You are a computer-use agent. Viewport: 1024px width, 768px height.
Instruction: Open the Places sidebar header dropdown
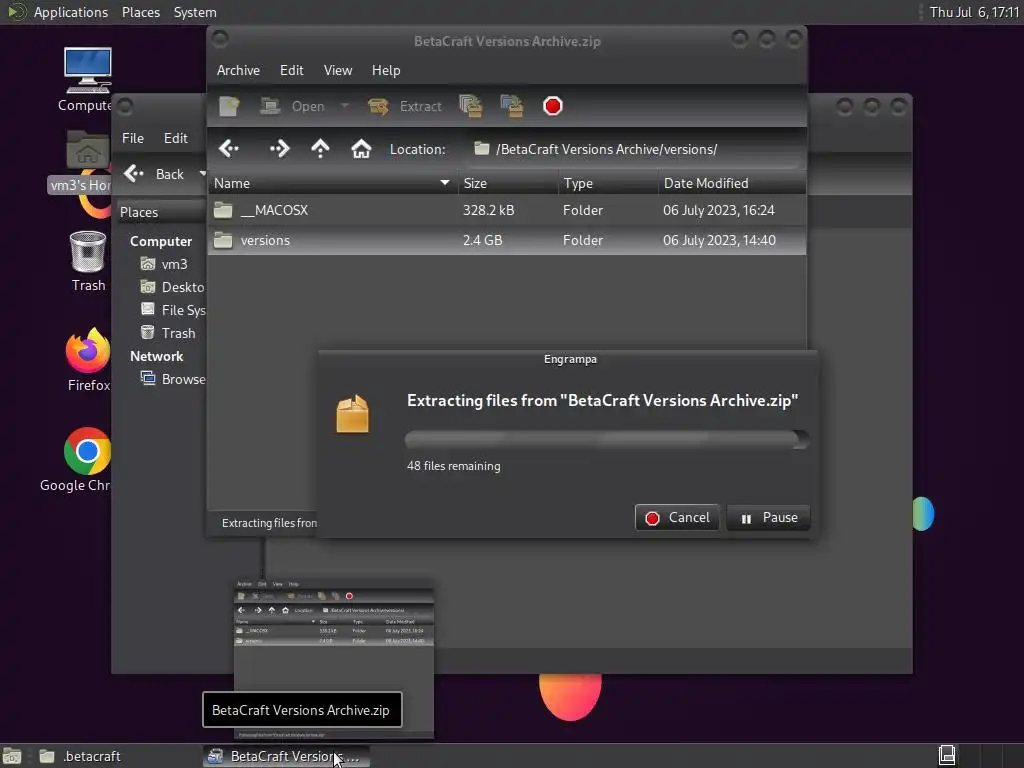tap(162, 212)
